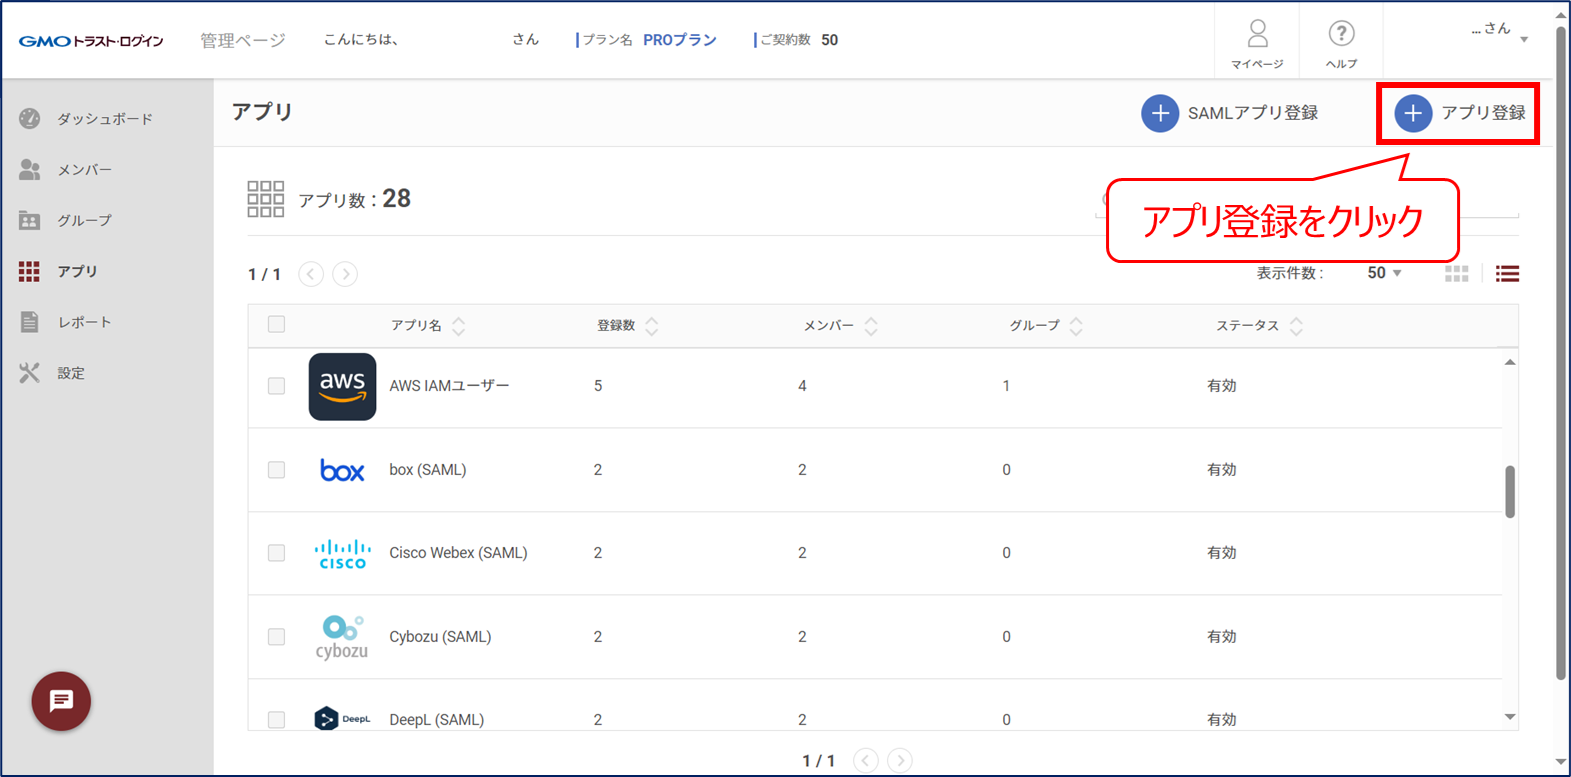The image size is (1571, 777).
Task: Open the Cybozu (SAML) app name
Action: [440, 637]
